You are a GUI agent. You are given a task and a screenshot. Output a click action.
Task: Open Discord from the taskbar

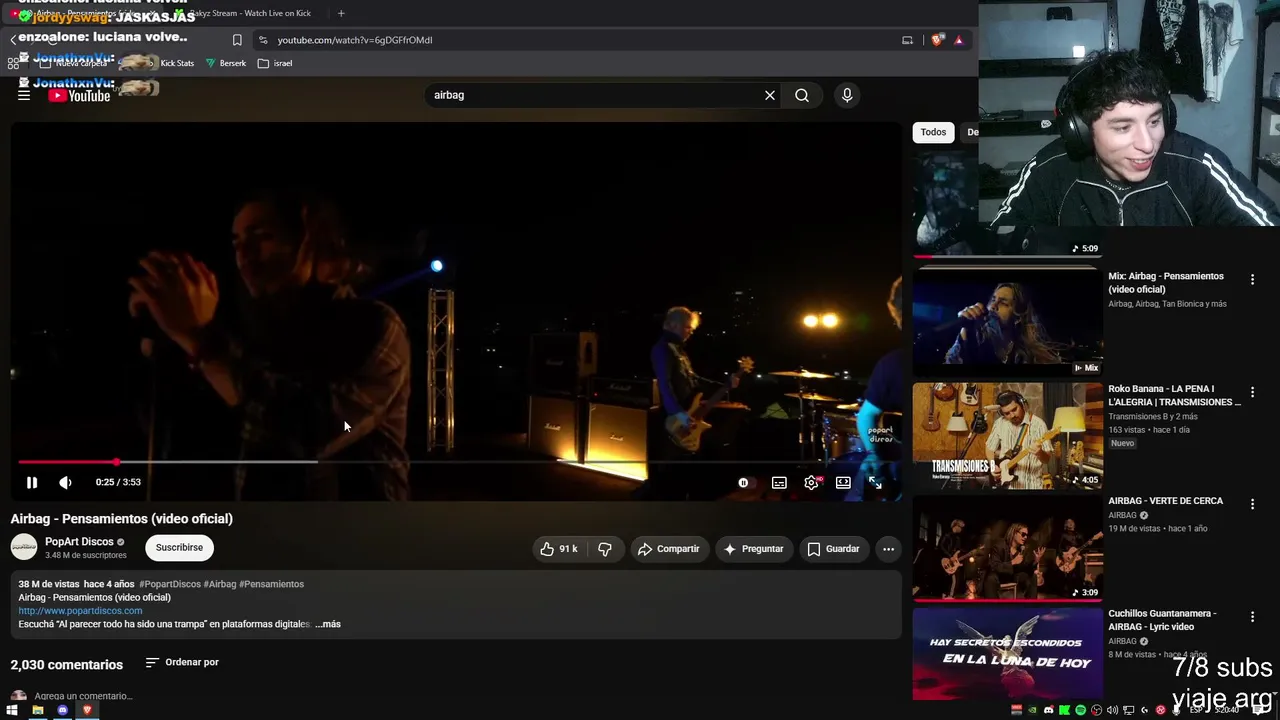pos(62,710)
